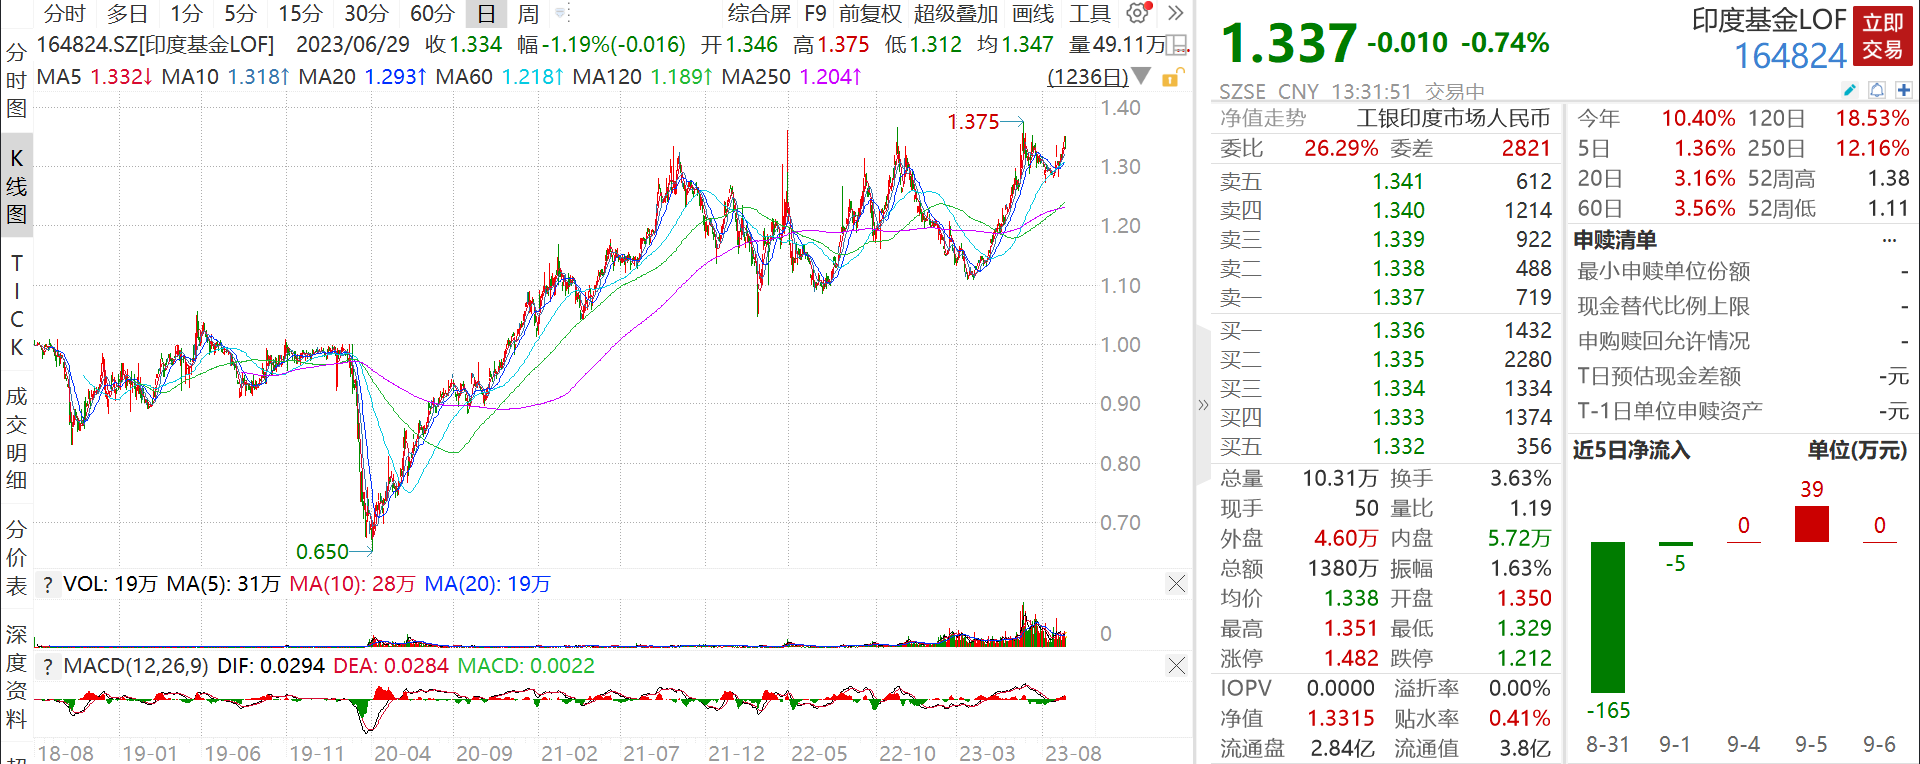Click the MA60 indicator label
The height and width of the screenshot is (764, 1920).
pyautogui.click(x=464, y=77)
